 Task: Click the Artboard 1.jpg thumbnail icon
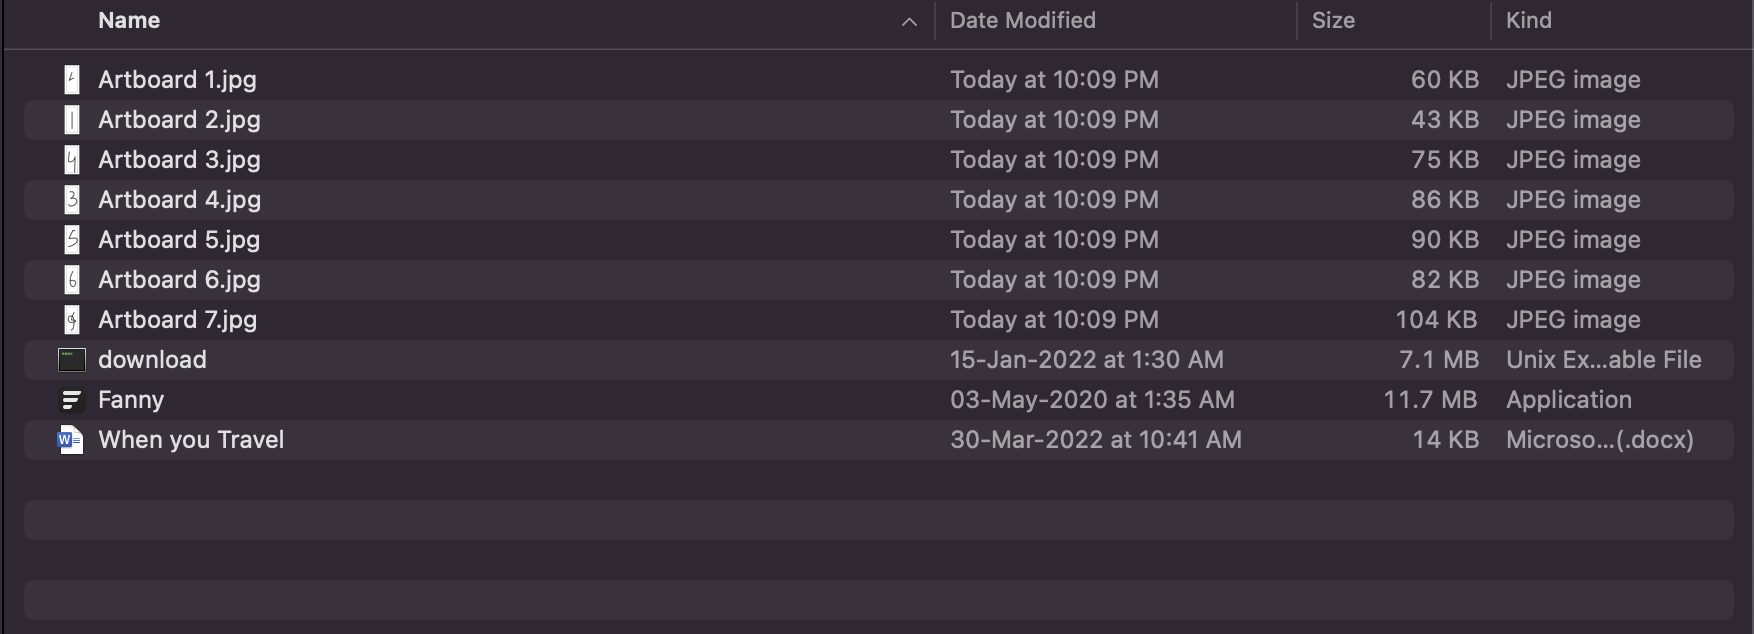tap(71, 79)
